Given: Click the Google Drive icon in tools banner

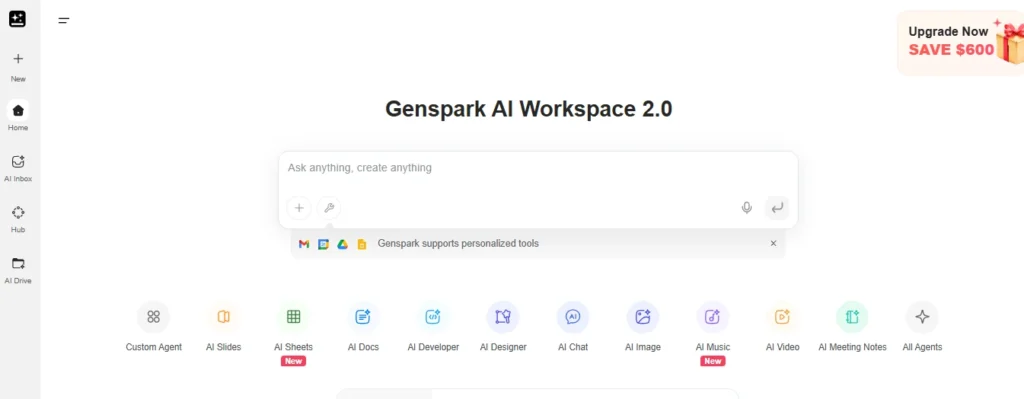Looking at the screenshot, I should pyautogui.click(x=342, y=244).
